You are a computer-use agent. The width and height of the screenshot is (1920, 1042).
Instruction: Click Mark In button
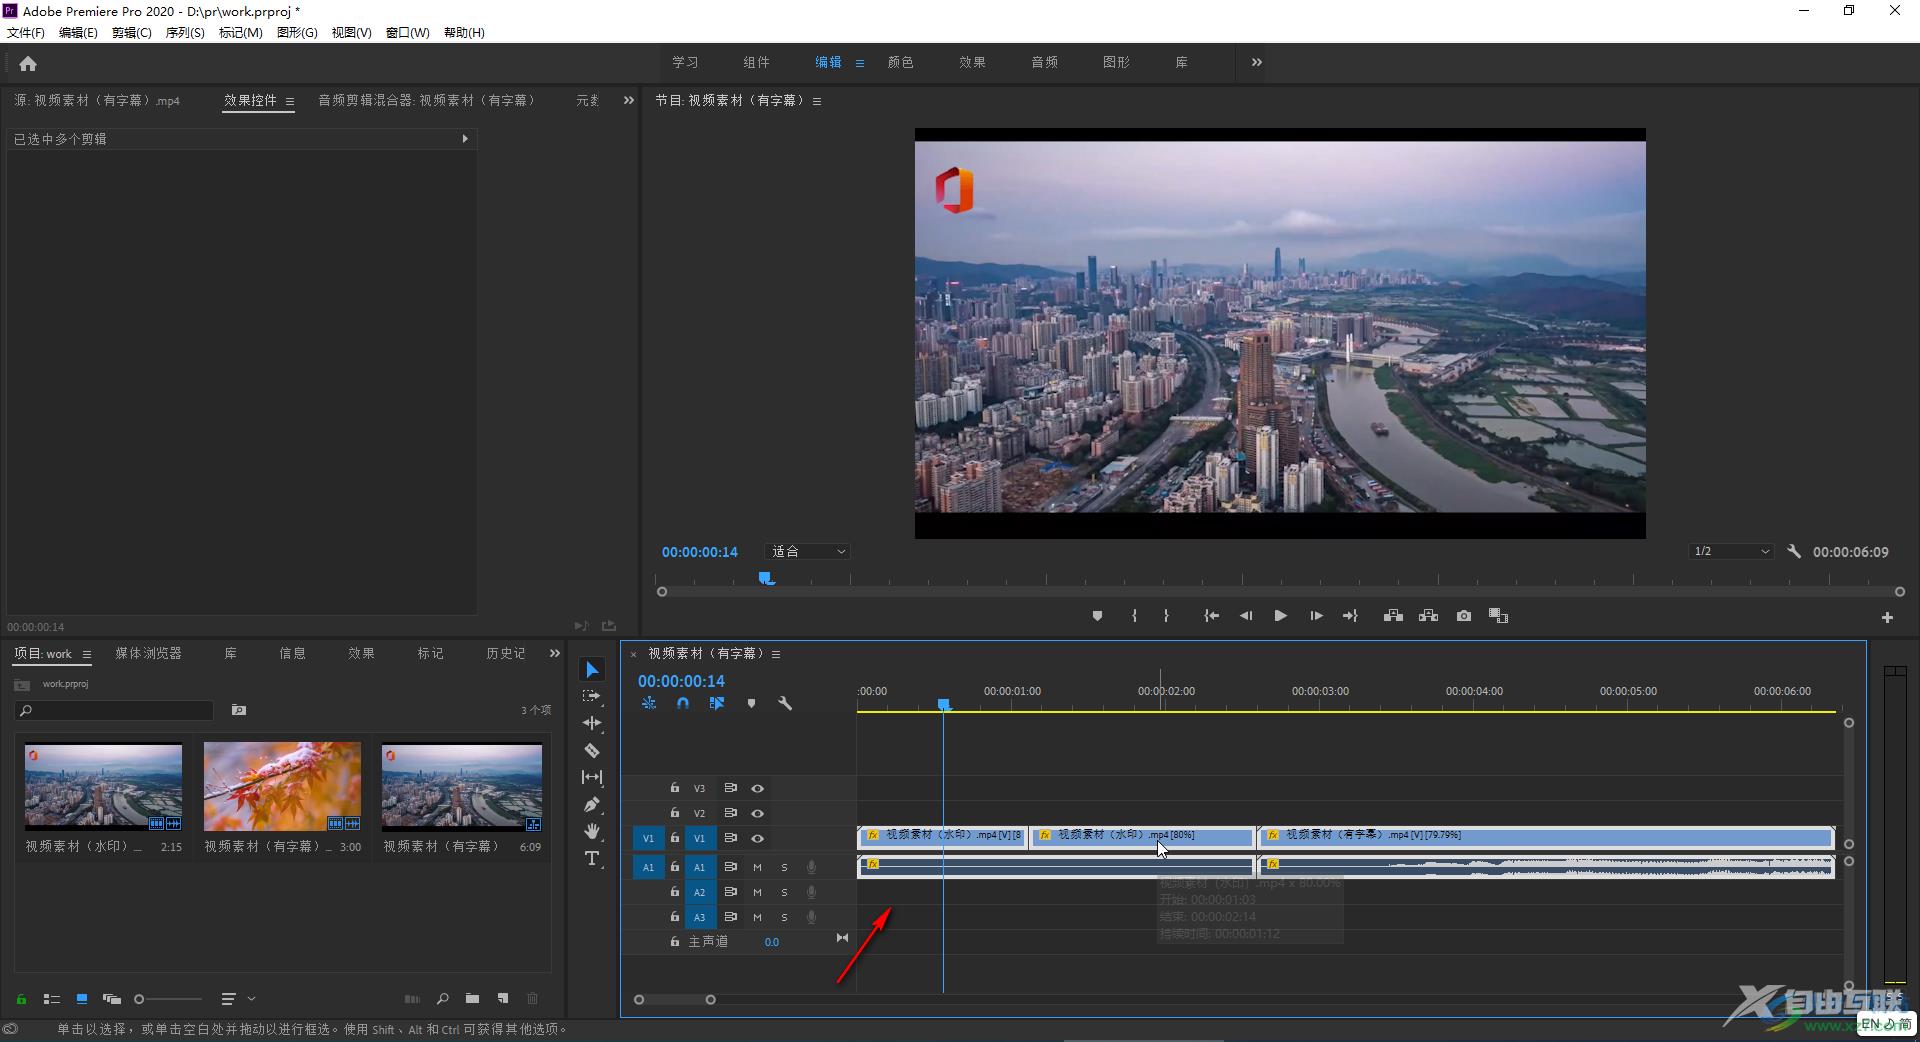1134,616
